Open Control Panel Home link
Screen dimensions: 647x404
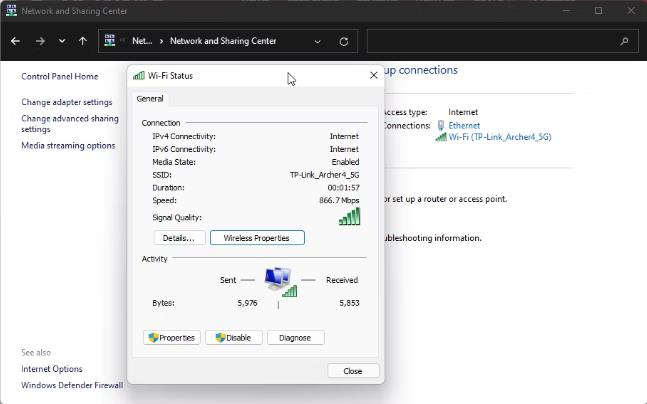(60, 76)
